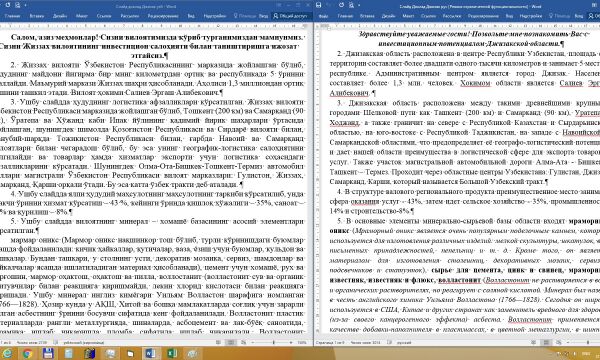
Task: Click proofing check icon in left status bar
Action: (55, 342)
